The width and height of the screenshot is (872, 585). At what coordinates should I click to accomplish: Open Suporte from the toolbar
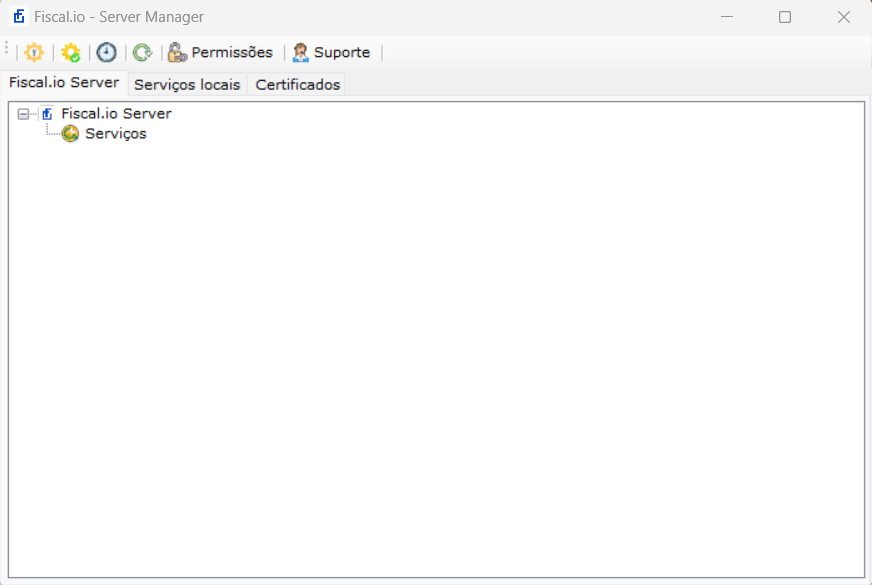pos(331,52)
